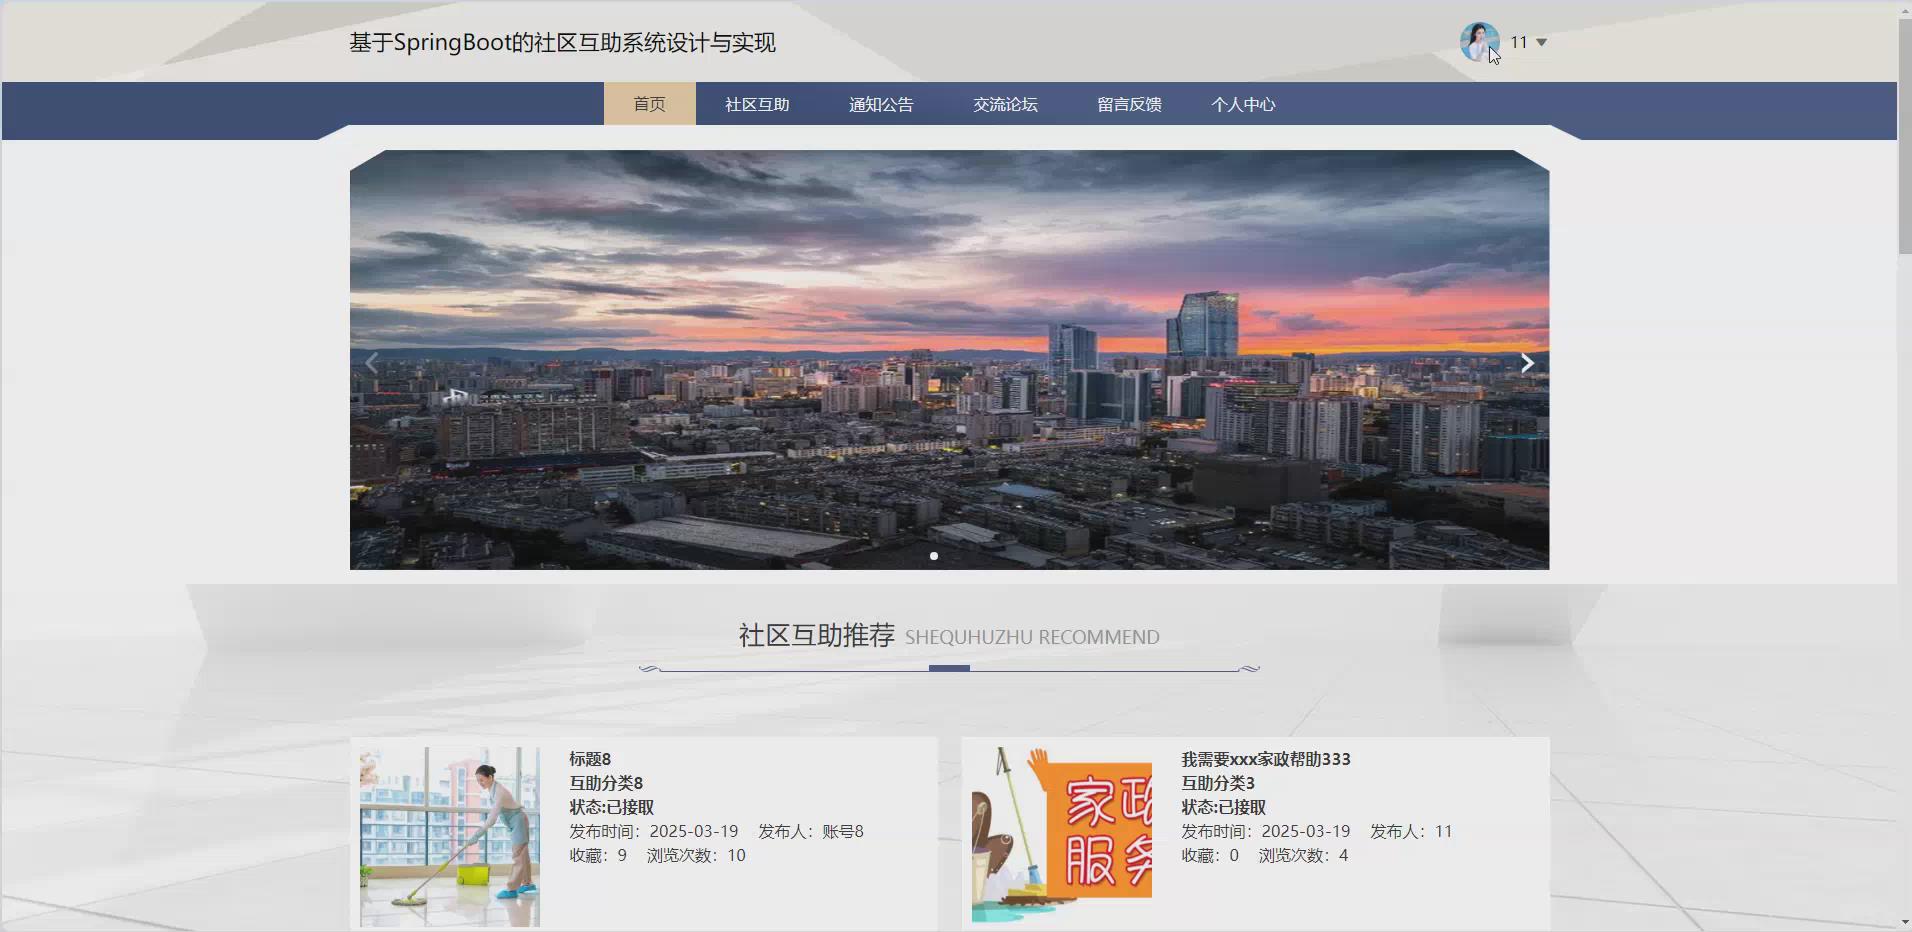Select the carousel dot indicator
Viewport: 1912px width, 932px height.
click(934, 555)
